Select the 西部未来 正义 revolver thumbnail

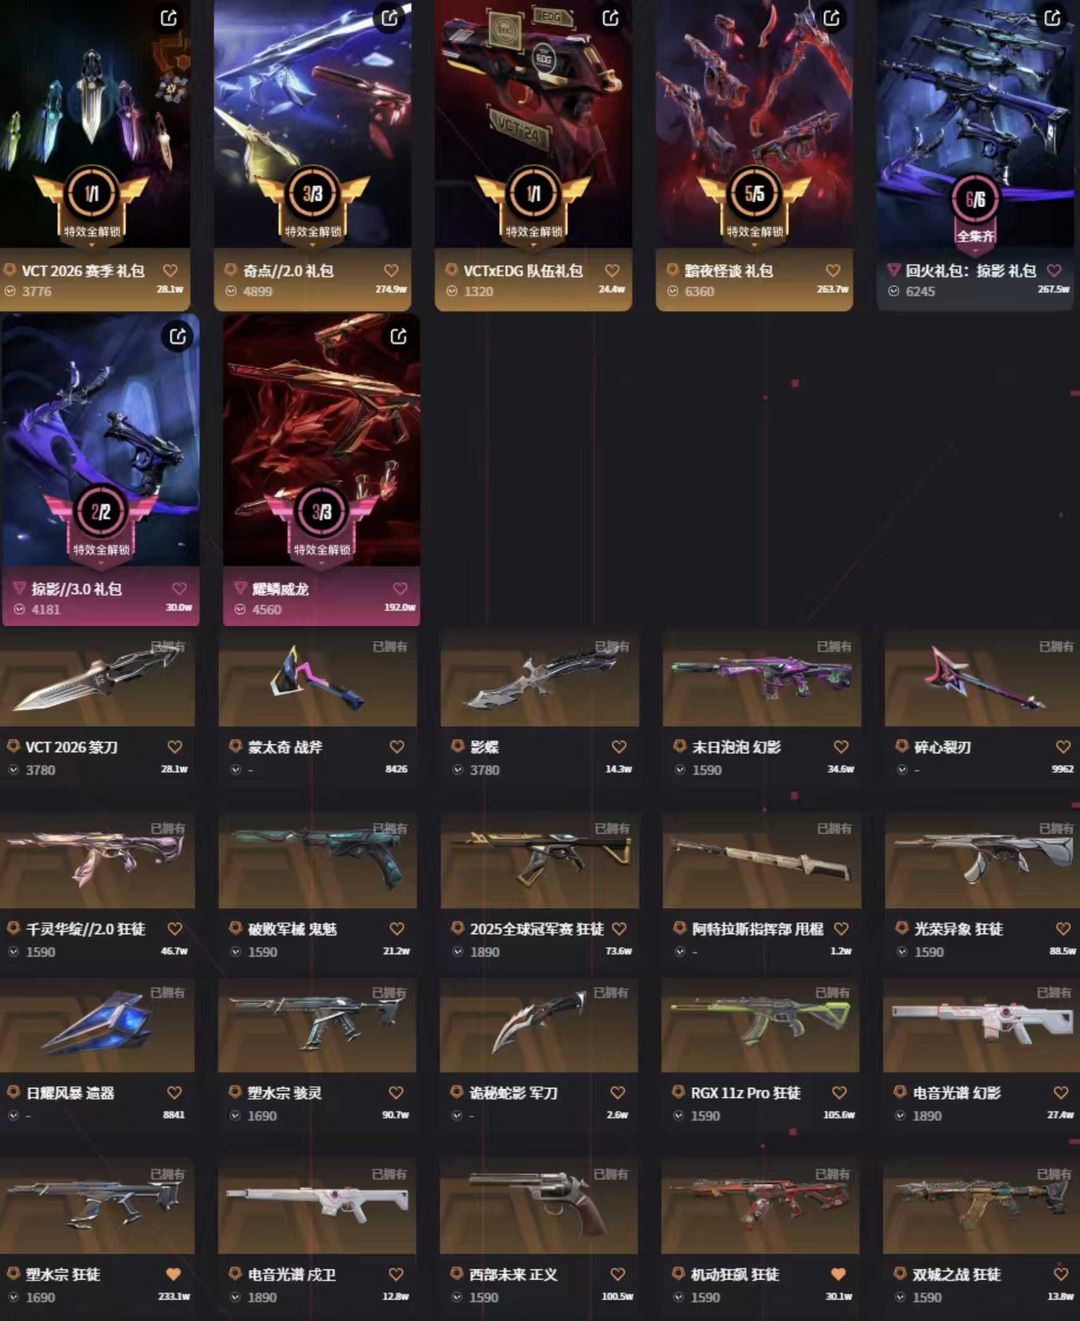538,1207
